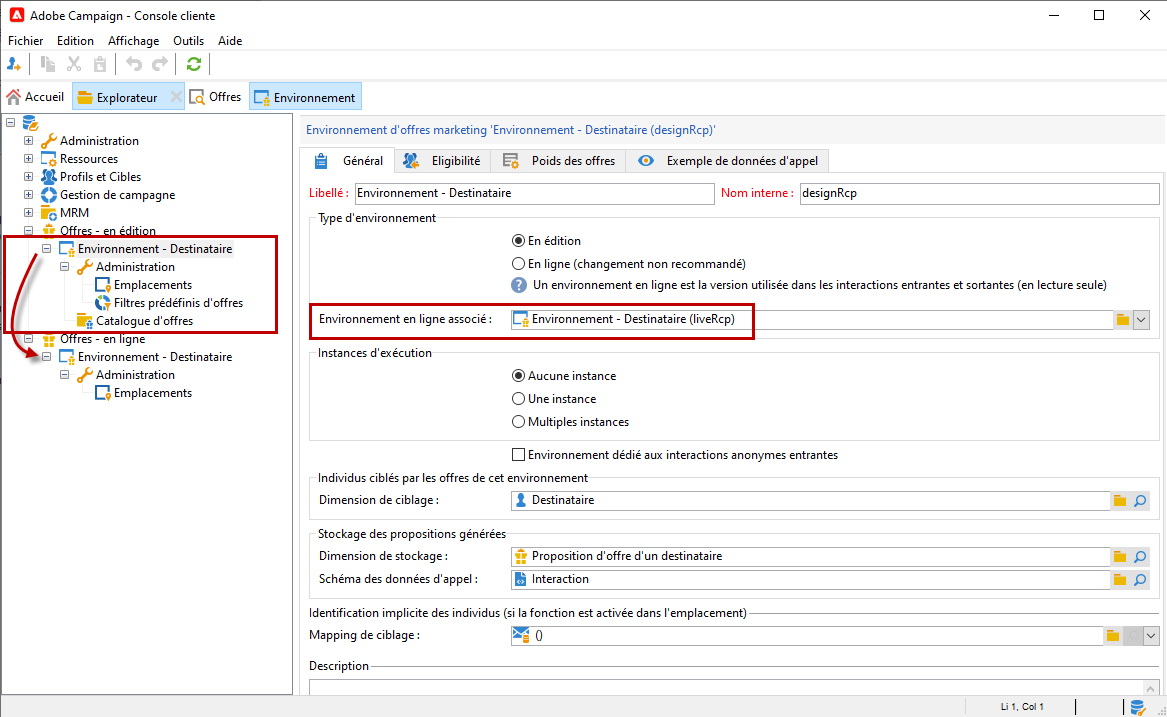Go to the Accueil tab

(x=36, y=97)
